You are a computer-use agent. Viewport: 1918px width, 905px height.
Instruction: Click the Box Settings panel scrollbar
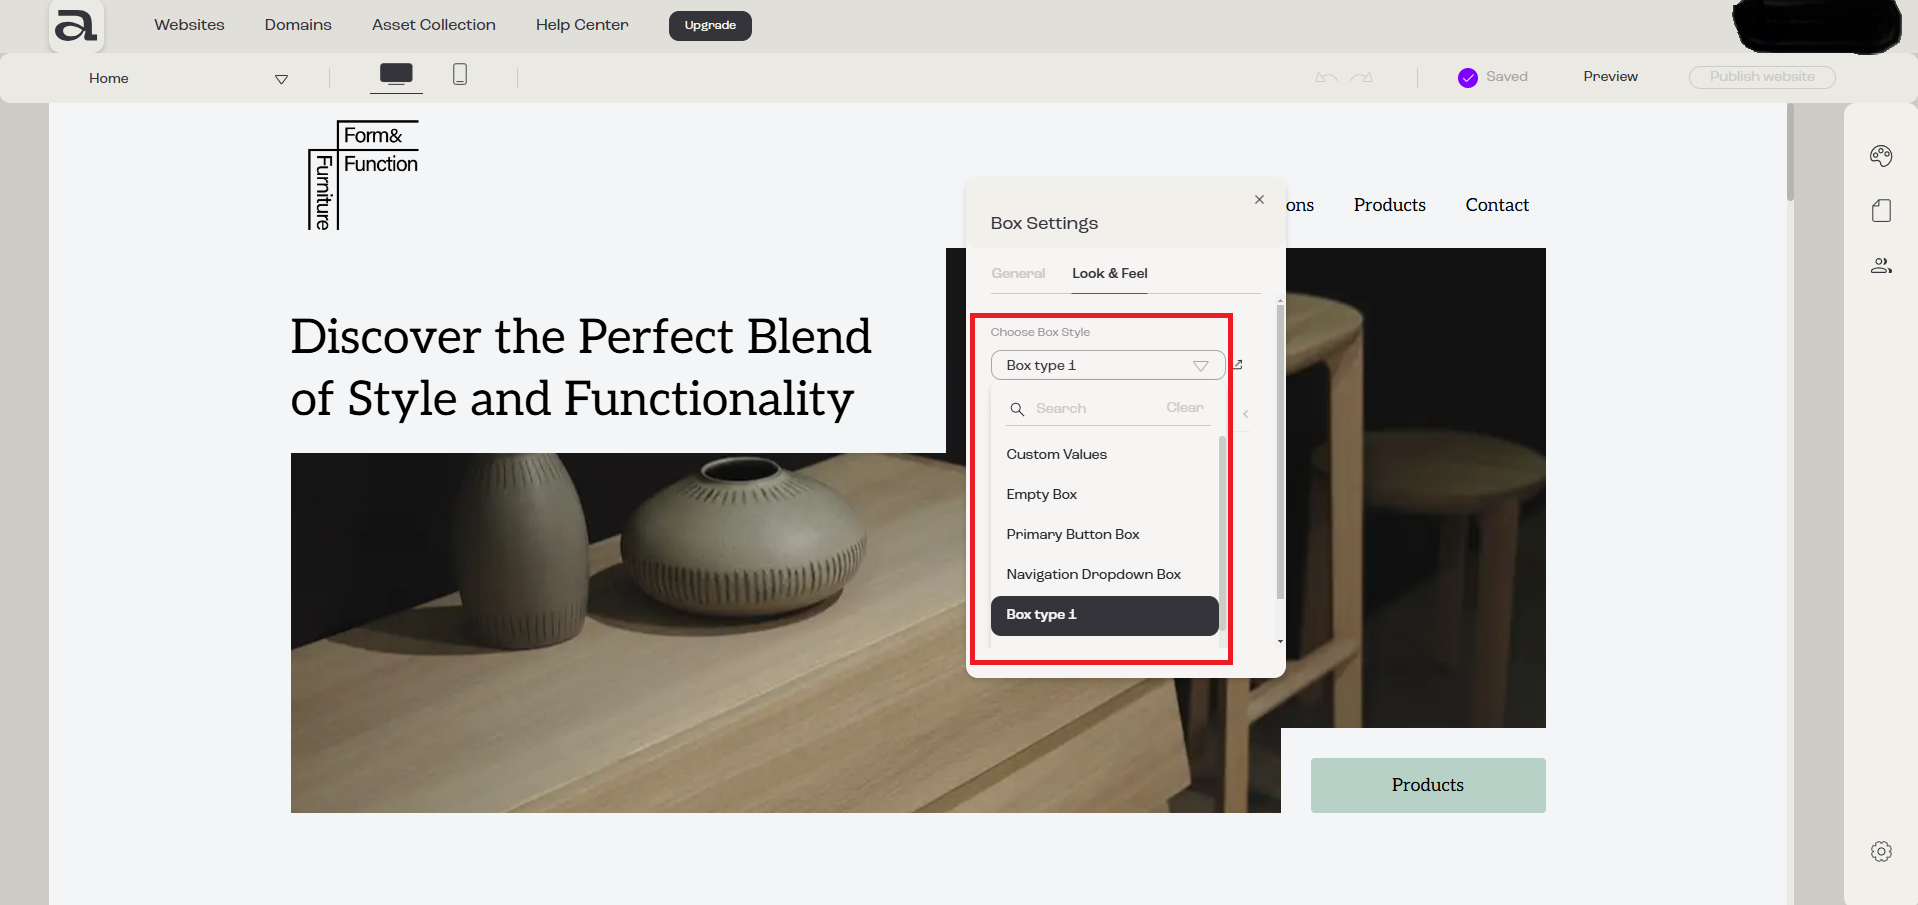[1280, 450]
